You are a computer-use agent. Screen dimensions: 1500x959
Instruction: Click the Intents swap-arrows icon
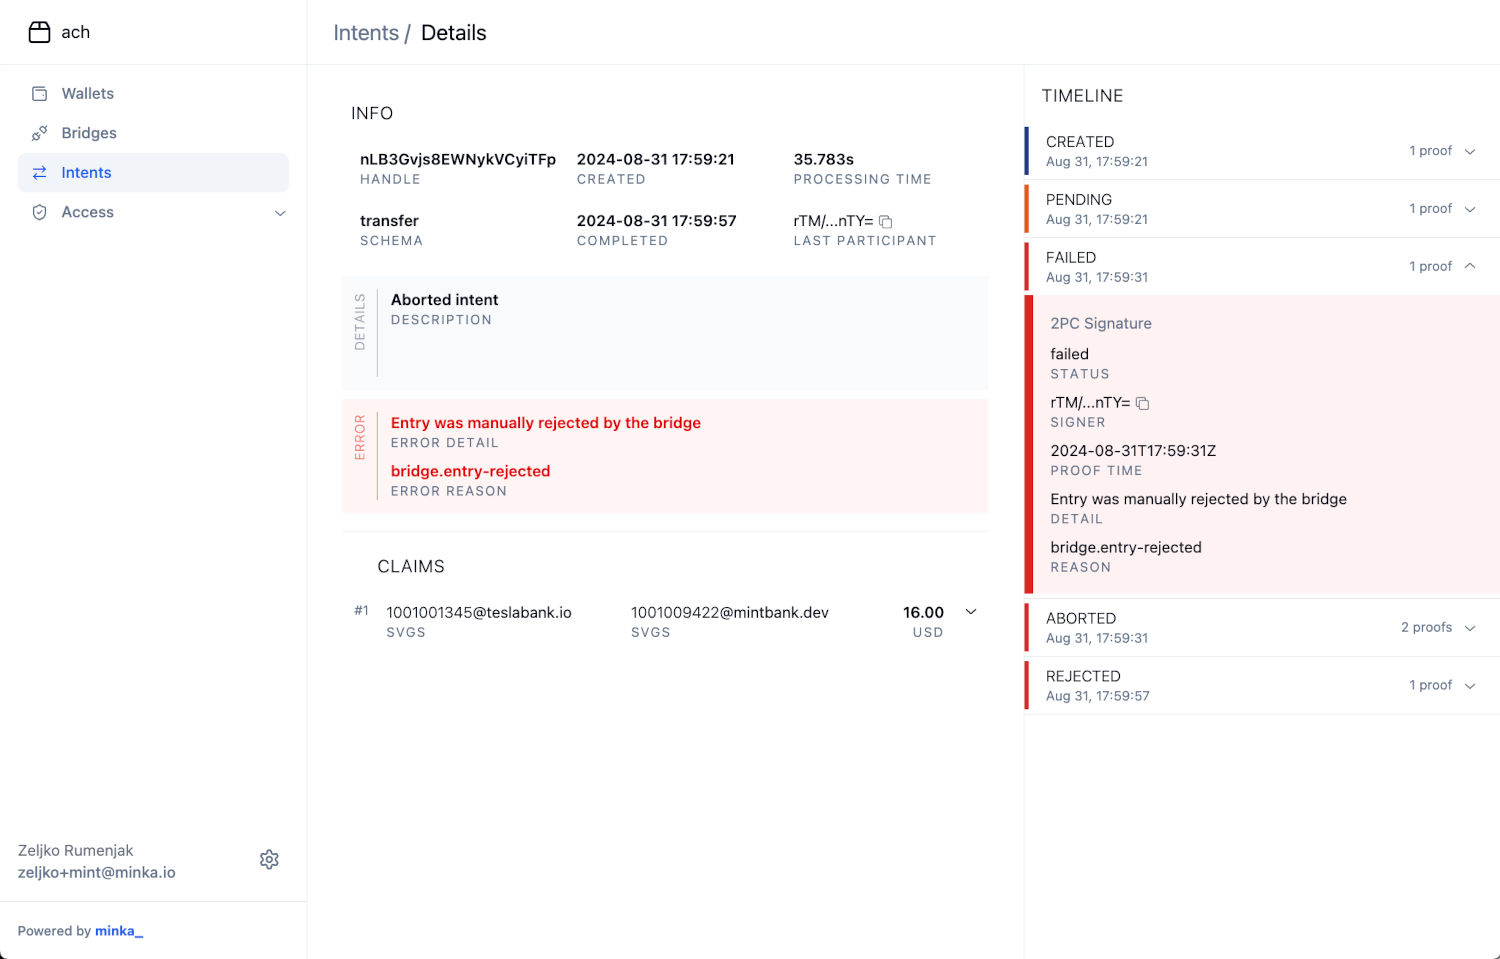(40, 173)
